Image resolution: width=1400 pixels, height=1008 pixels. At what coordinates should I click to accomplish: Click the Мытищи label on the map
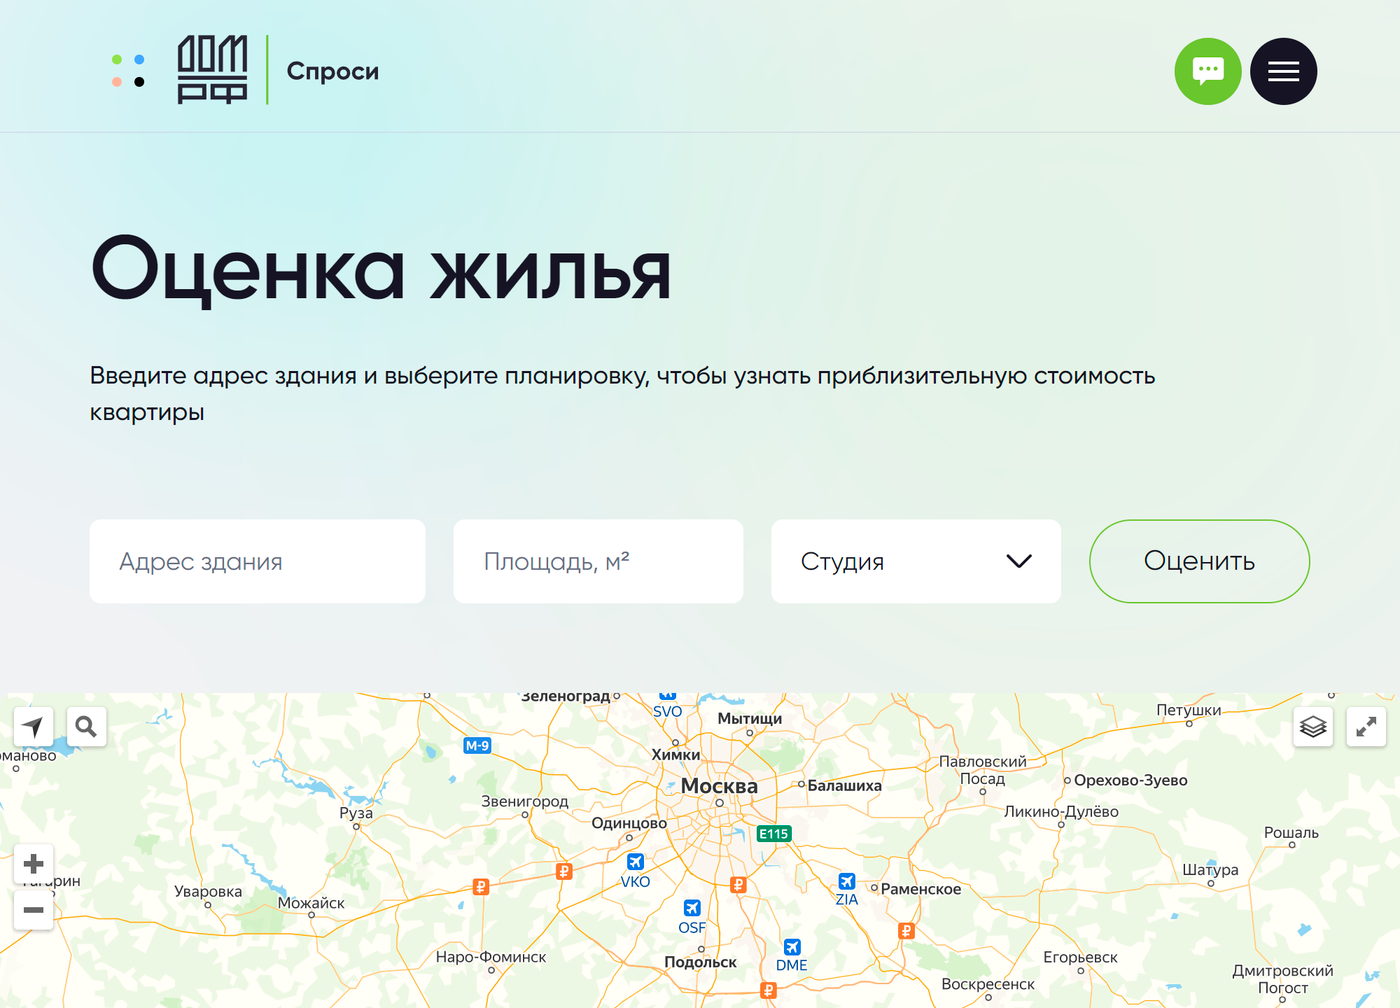750,719
